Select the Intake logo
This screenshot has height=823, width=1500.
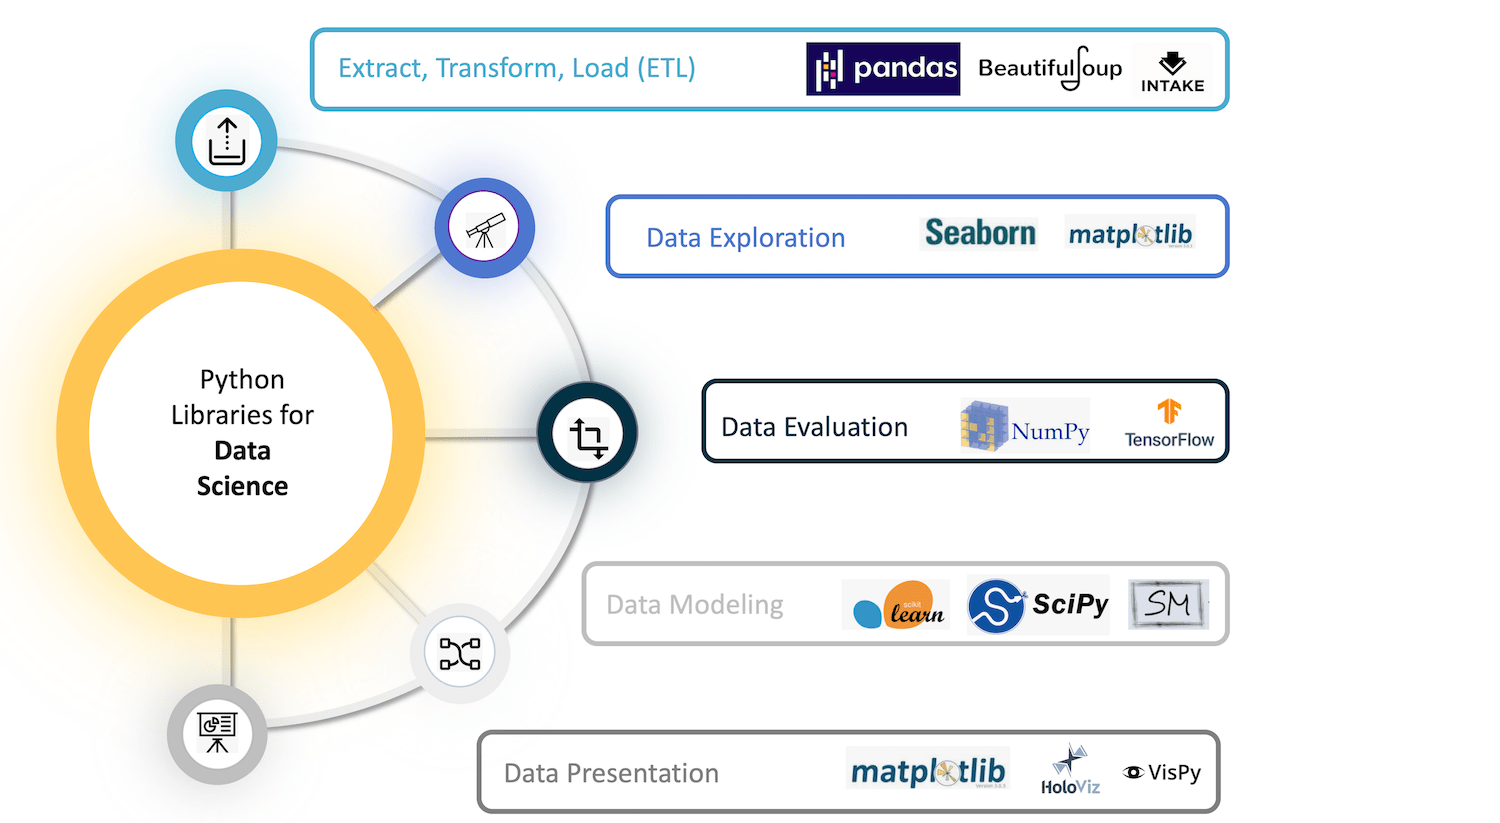1172,71
